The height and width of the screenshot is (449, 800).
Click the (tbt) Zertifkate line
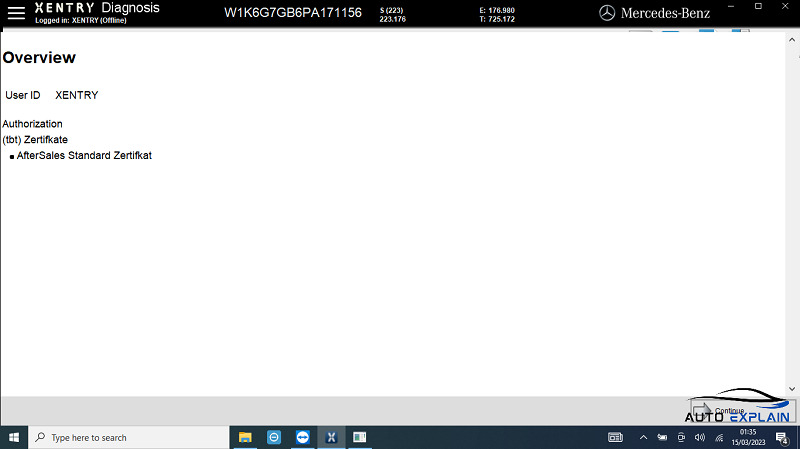[35, 140]
